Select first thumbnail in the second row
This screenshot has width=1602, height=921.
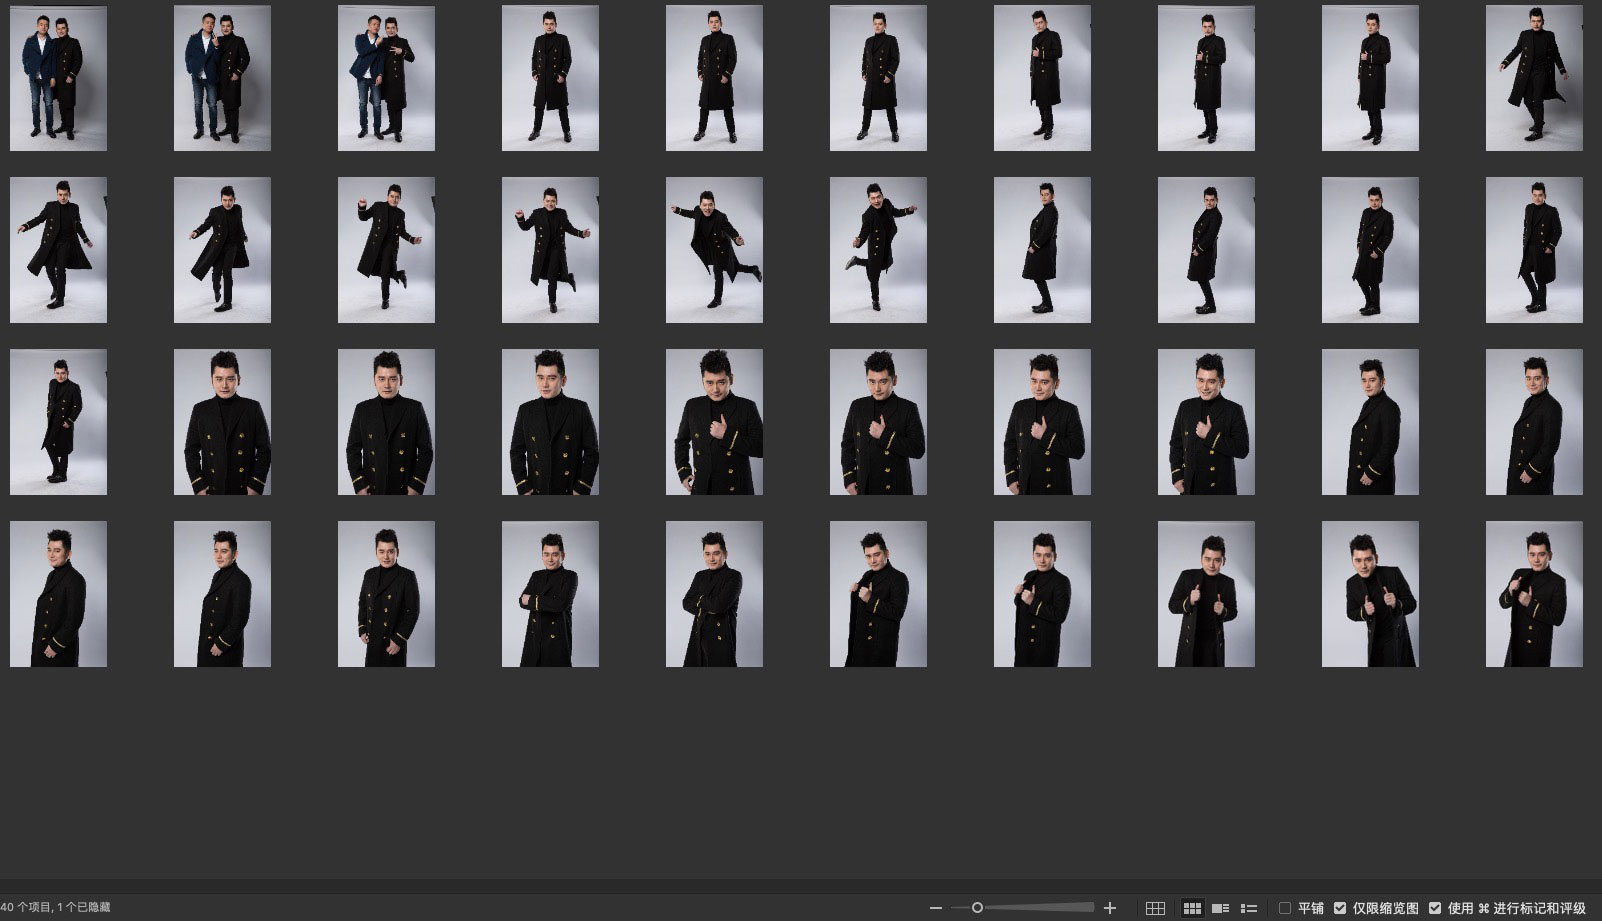pos(58,250)
